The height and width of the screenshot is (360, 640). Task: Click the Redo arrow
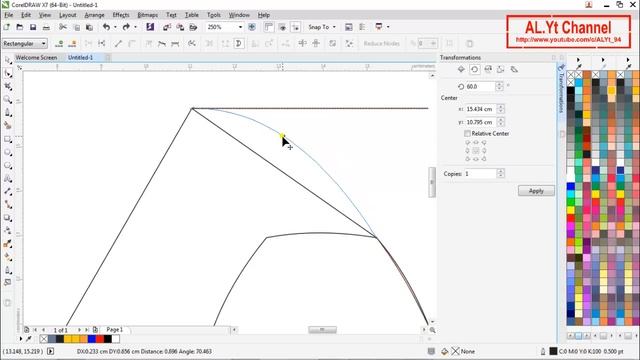[x=126, y=27]
